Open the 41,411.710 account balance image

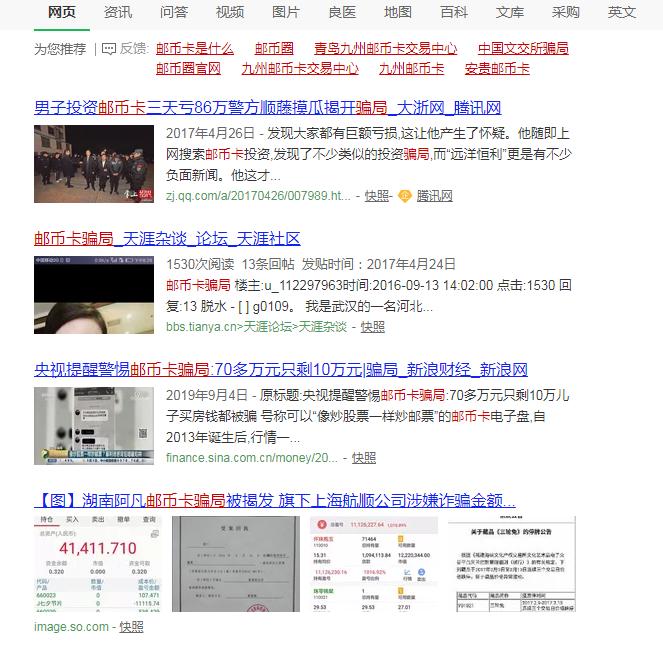coord(98,564)
